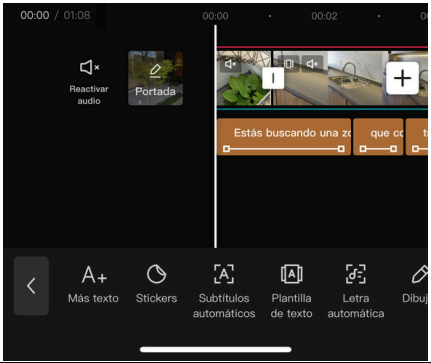
Task: Click the 00:02 mark on the timeline ruler
Action: coord(324,16)
